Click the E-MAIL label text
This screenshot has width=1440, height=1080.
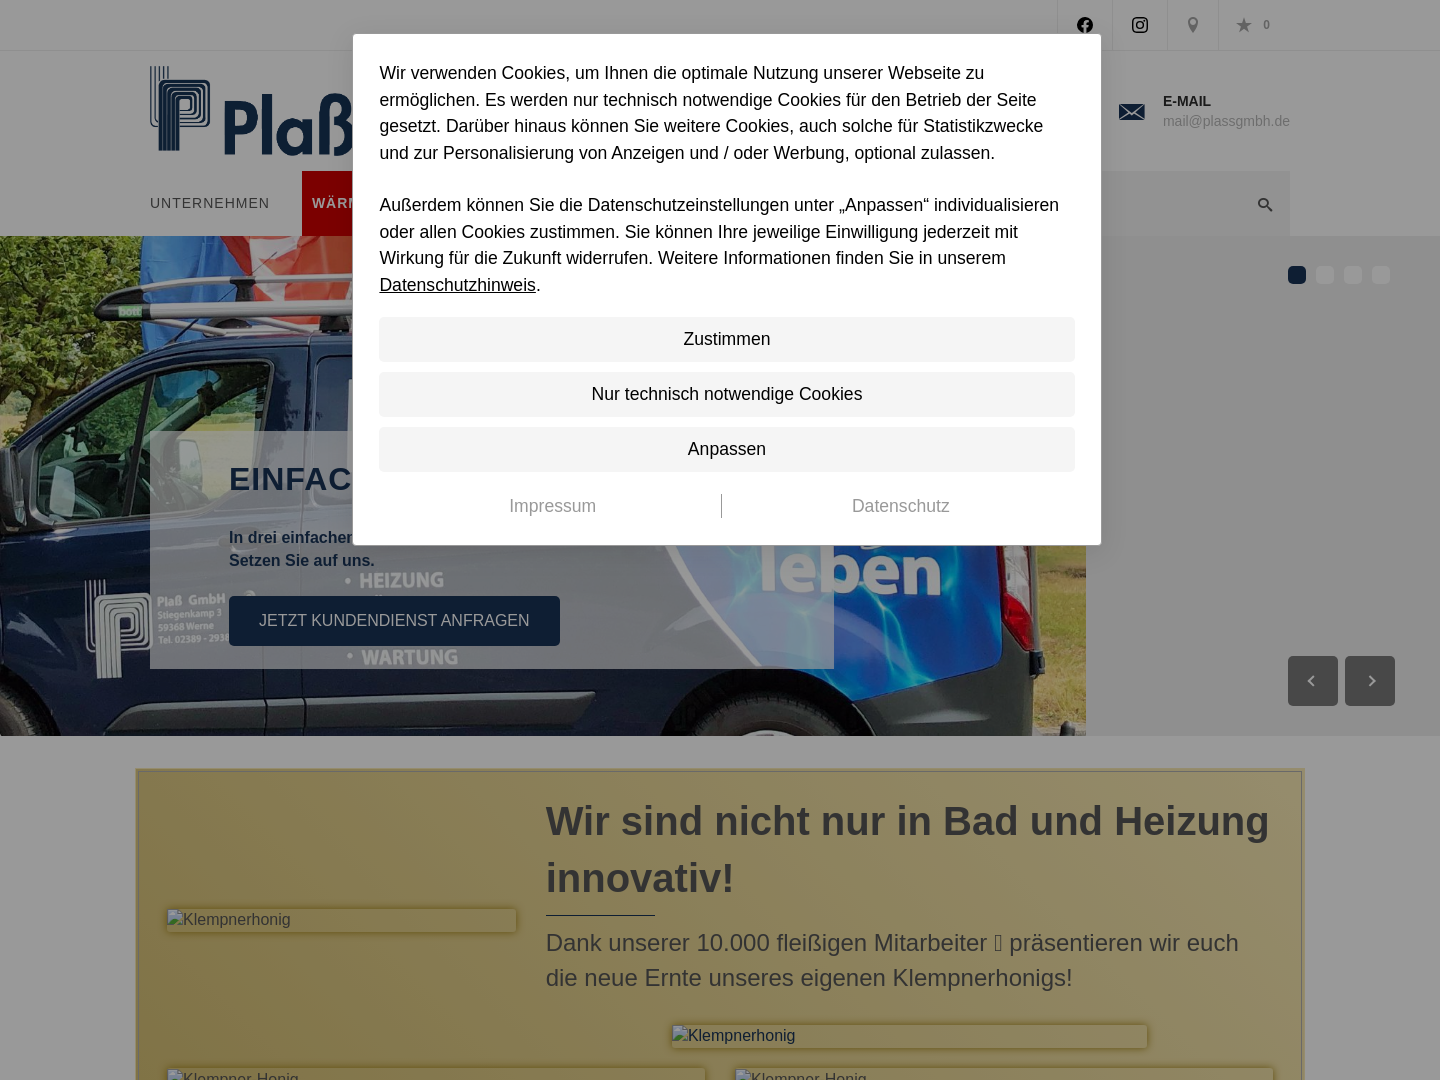[1187, 101]
